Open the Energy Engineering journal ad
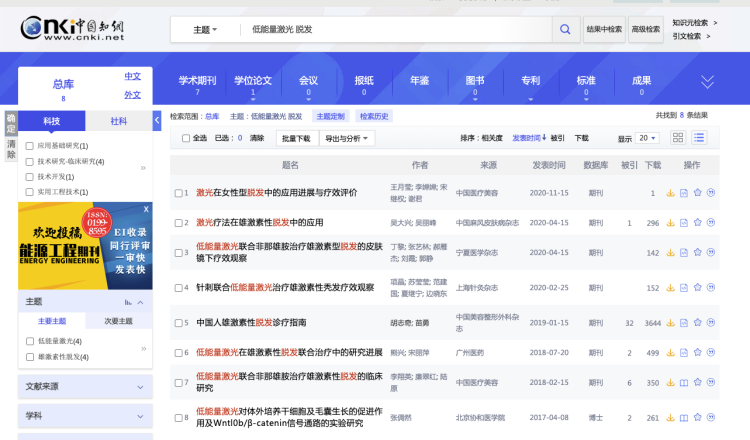 pos(85,246)
